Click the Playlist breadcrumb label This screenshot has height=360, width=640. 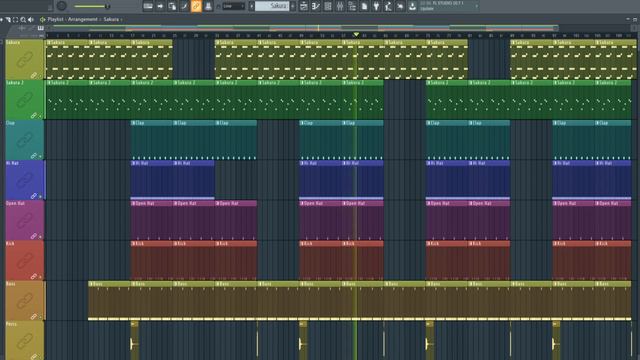(x=56, y=19)
